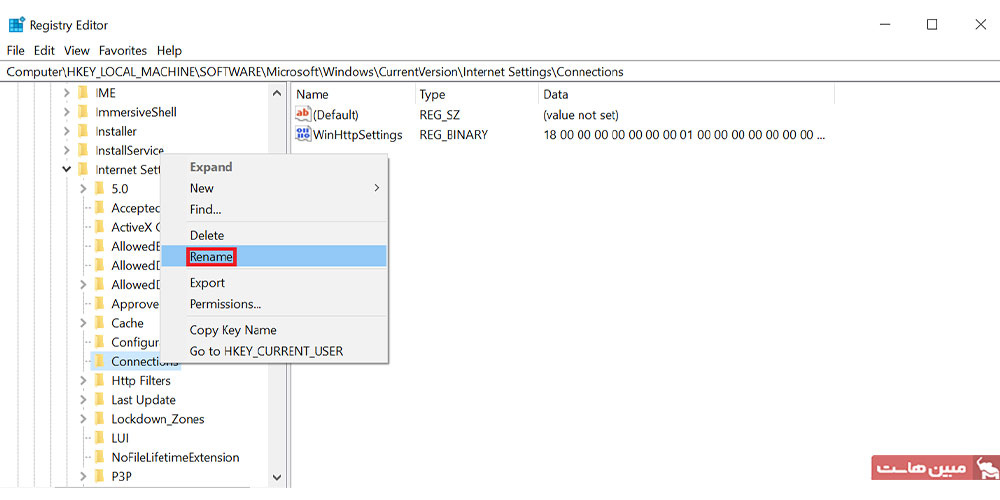The height and width of the screenshot is (500, 1000).
Task: Click the P3P folder icon
Action: point(98,476)
